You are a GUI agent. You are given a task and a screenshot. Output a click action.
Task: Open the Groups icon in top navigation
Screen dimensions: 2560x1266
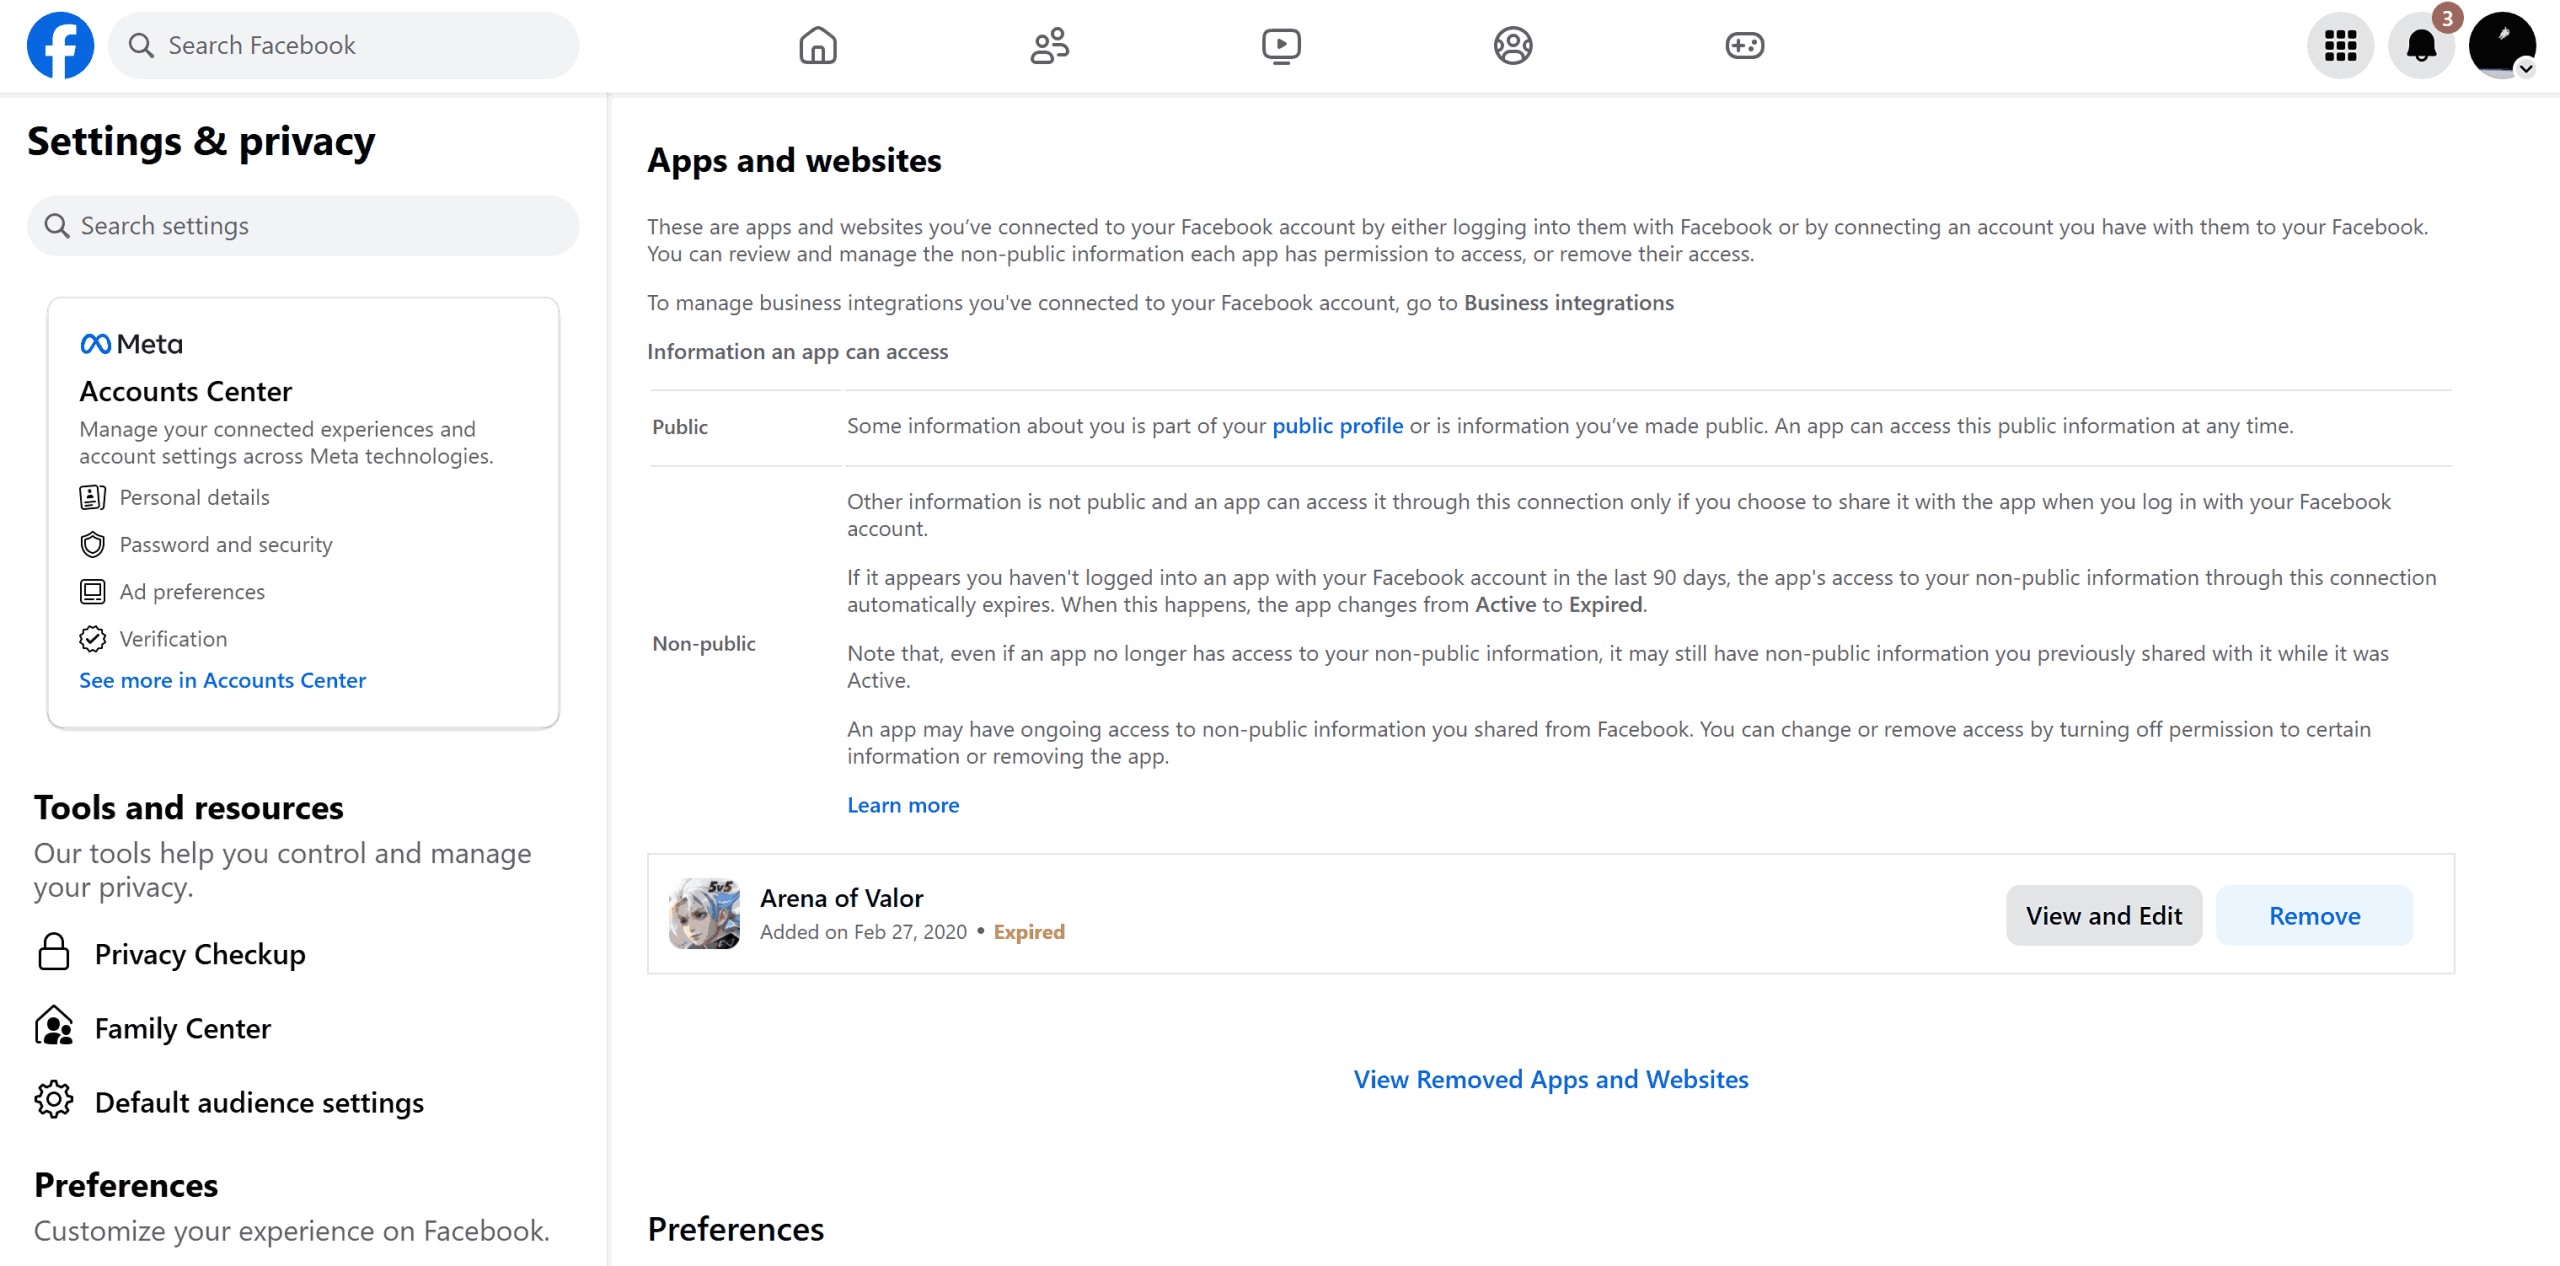[x=1512, y=45]
